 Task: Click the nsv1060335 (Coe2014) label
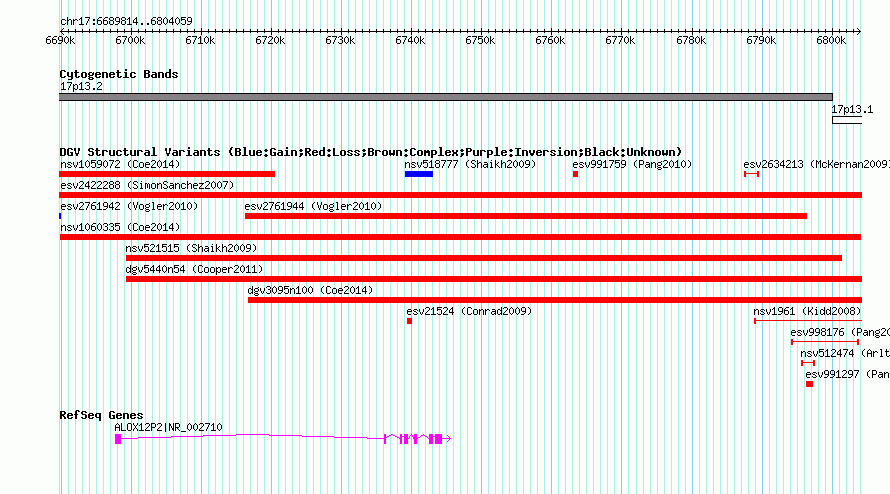click(120, 227)
